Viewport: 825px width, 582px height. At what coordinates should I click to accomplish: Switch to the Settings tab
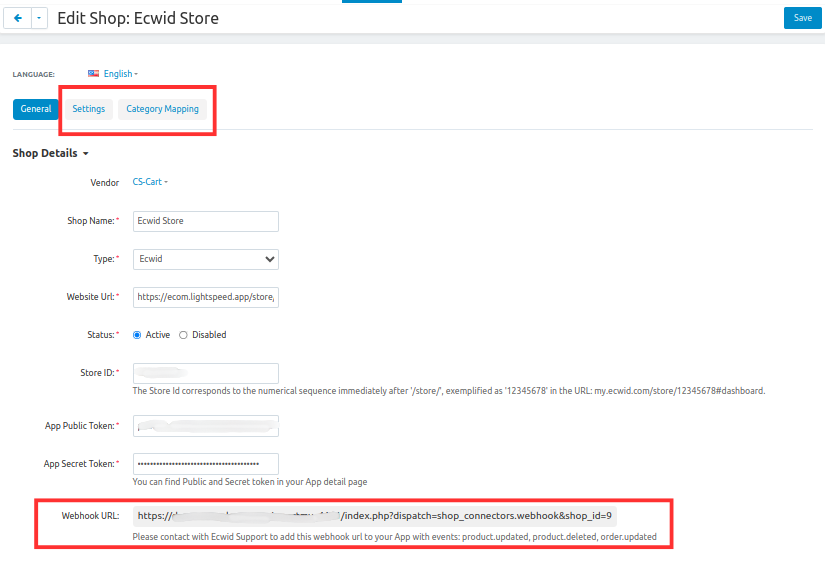[88, 109]
